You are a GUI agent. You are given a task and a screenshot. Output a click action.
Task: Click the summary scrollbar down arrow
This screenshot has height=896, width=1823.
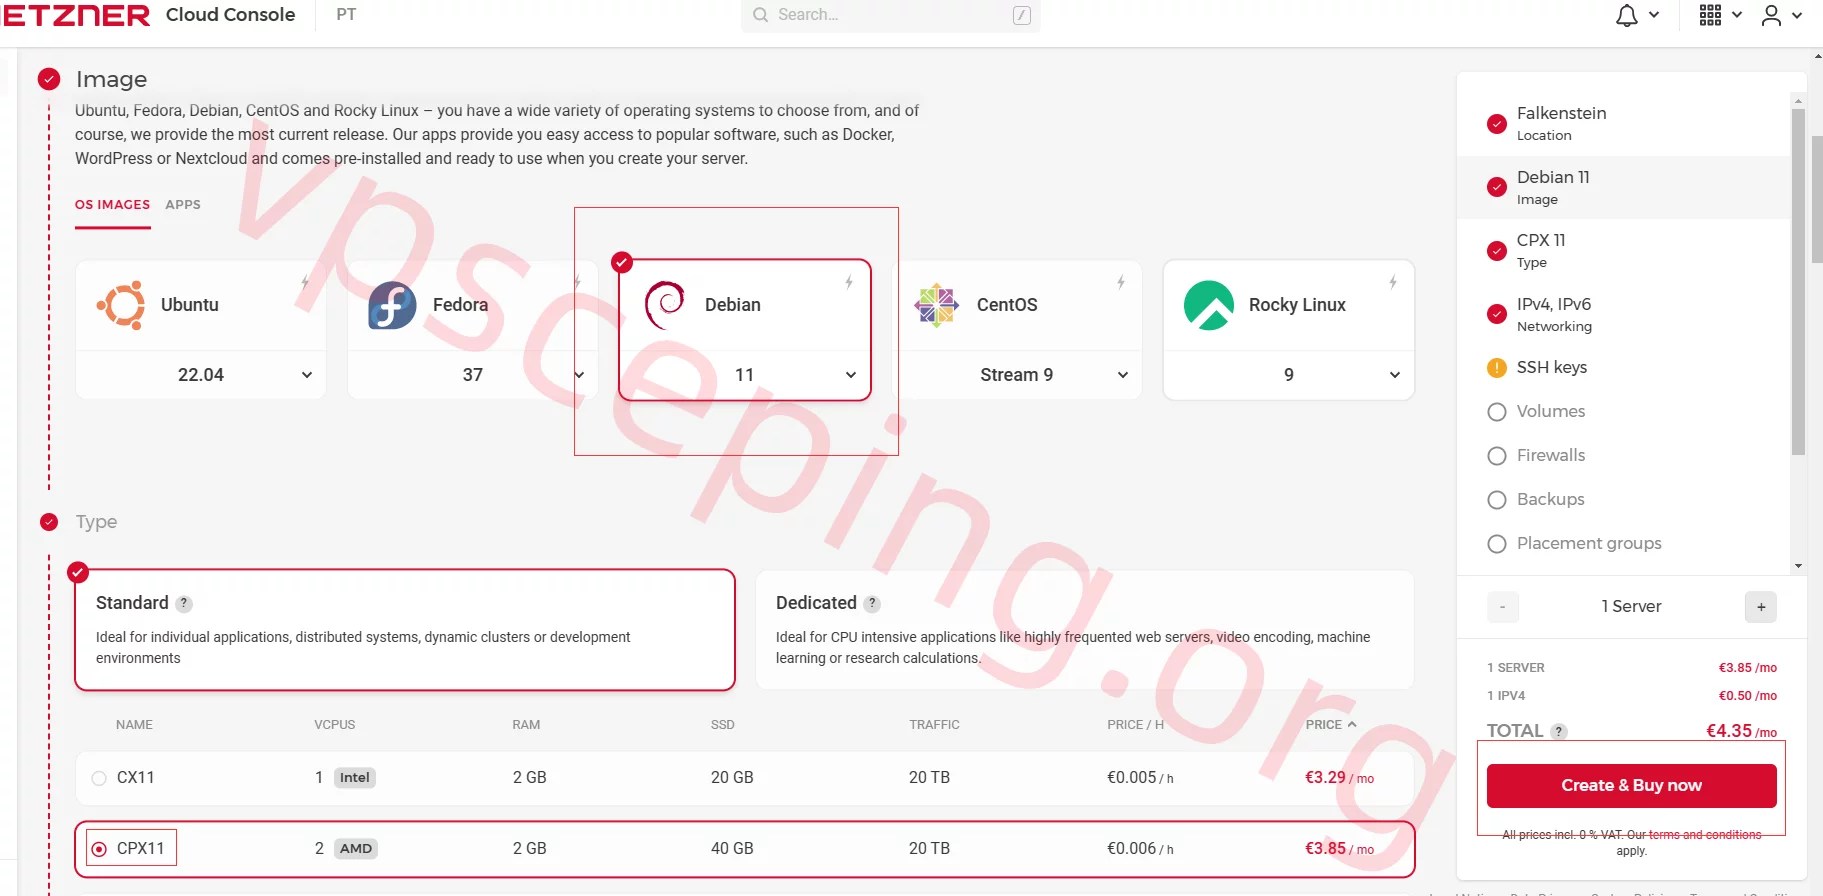click(x=1798, y=566)
